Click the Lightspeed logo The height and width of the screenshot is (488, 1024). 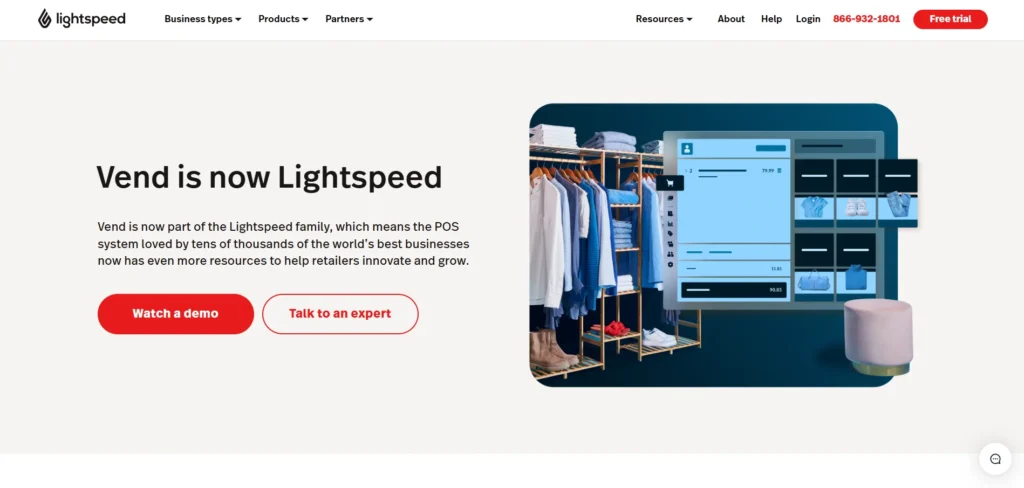(82, 19)
